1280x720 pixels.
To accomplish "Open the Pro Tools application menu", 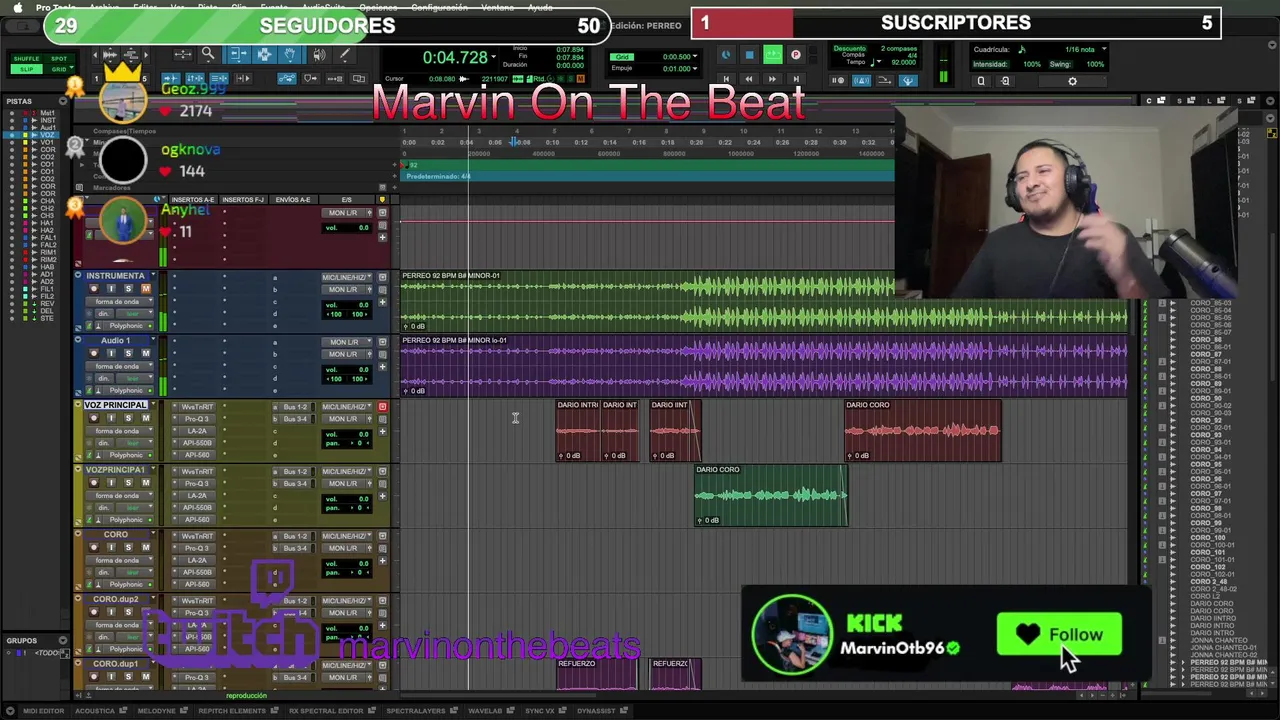I will pos(56,7).
